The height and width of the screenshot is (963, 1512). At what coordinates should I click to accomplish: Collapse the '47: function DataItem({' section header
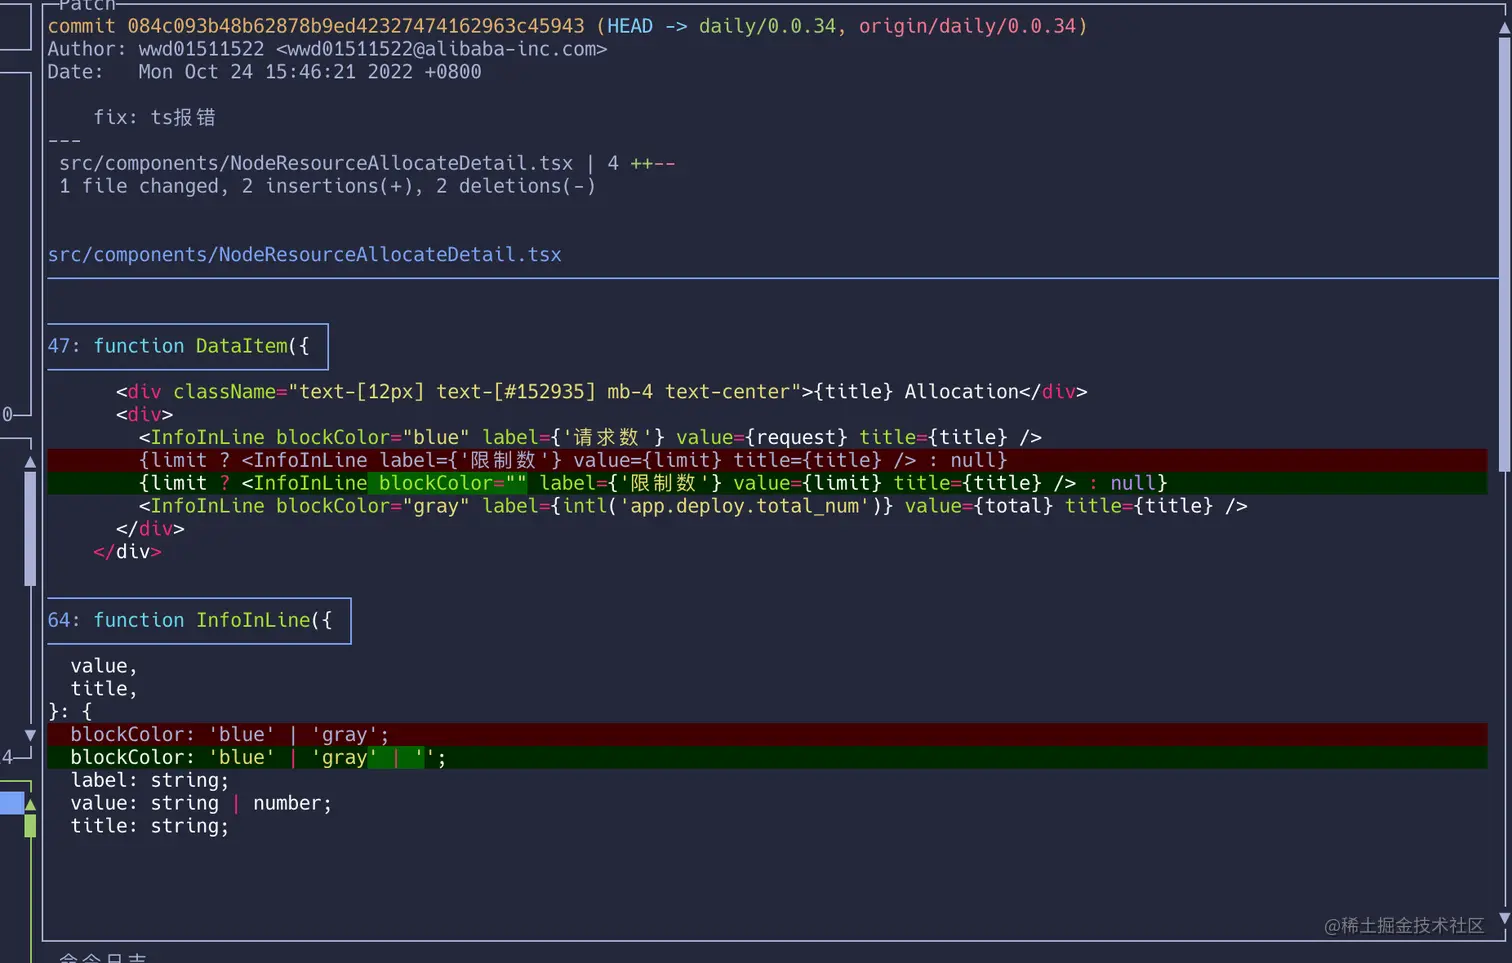188,345
